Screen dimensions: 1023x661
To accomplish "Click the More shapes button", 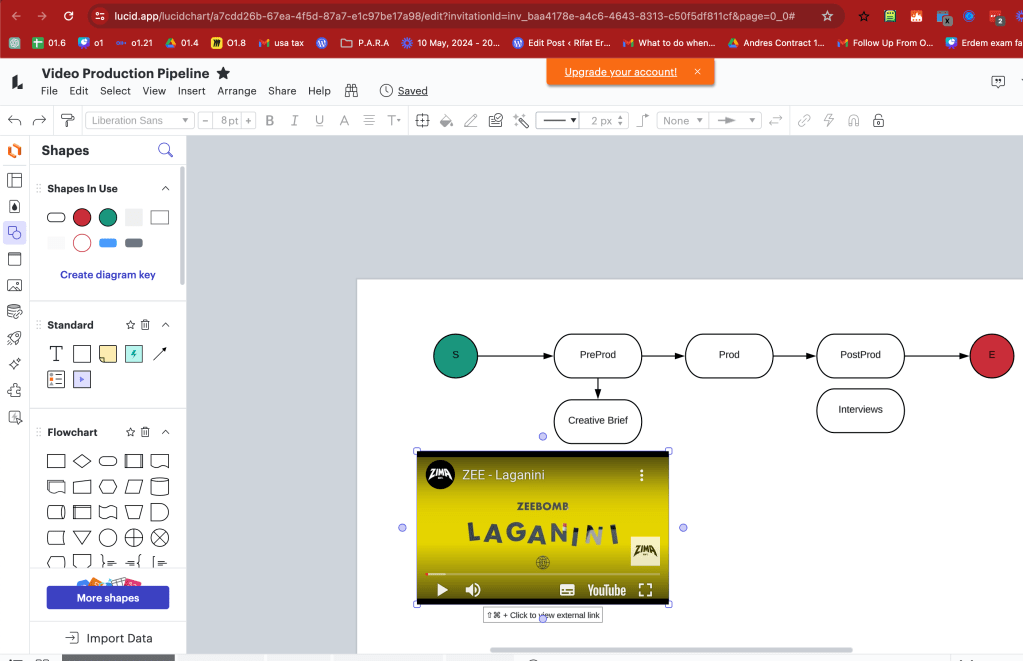I will click(108, 598).
